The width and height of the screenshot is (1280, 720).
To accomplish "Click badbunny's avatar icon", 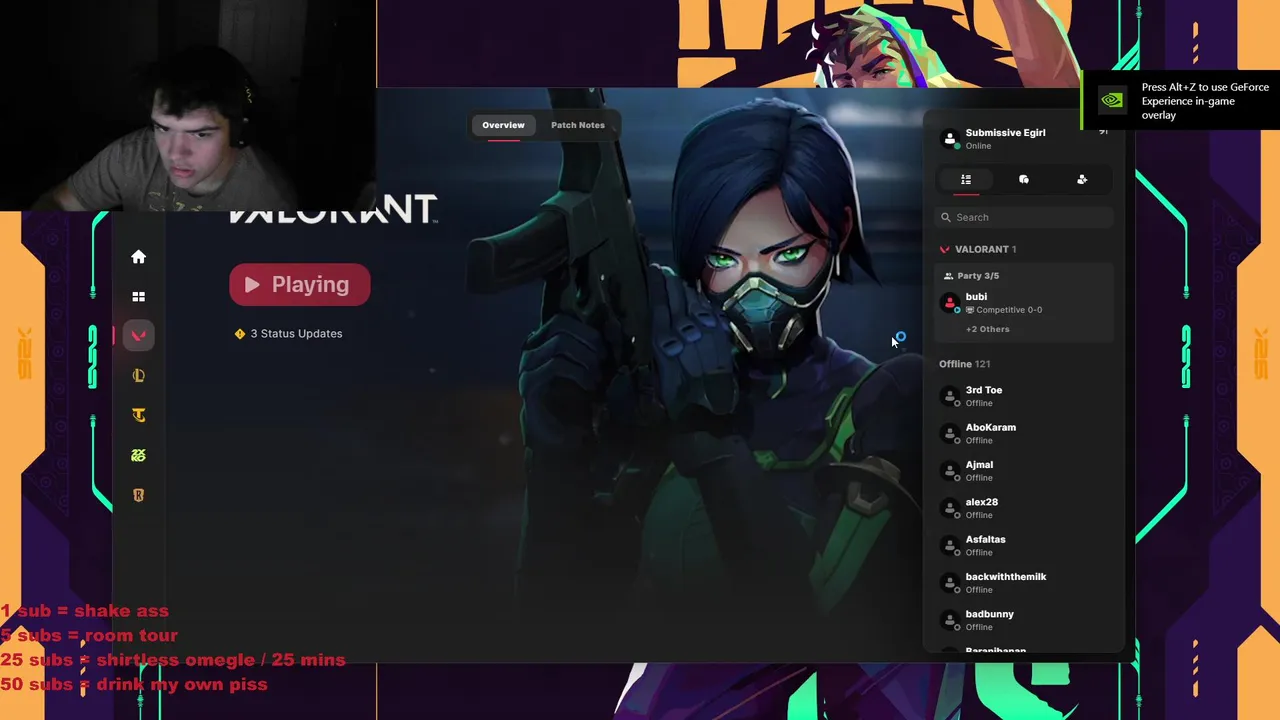I will [949, 620].
